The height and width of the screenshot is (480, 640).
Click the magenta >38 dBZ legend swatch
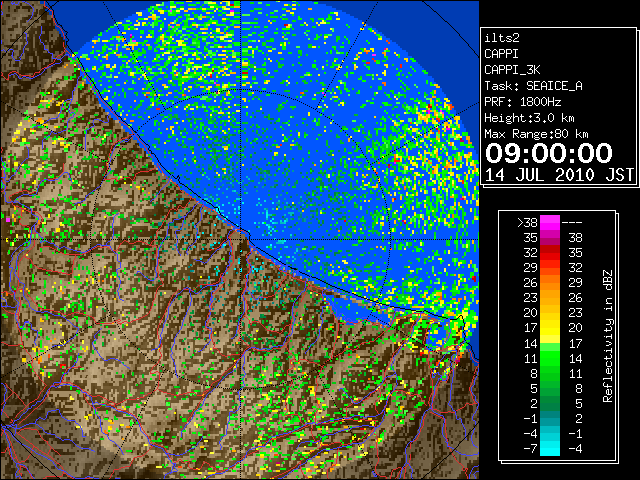pos(550,222)
